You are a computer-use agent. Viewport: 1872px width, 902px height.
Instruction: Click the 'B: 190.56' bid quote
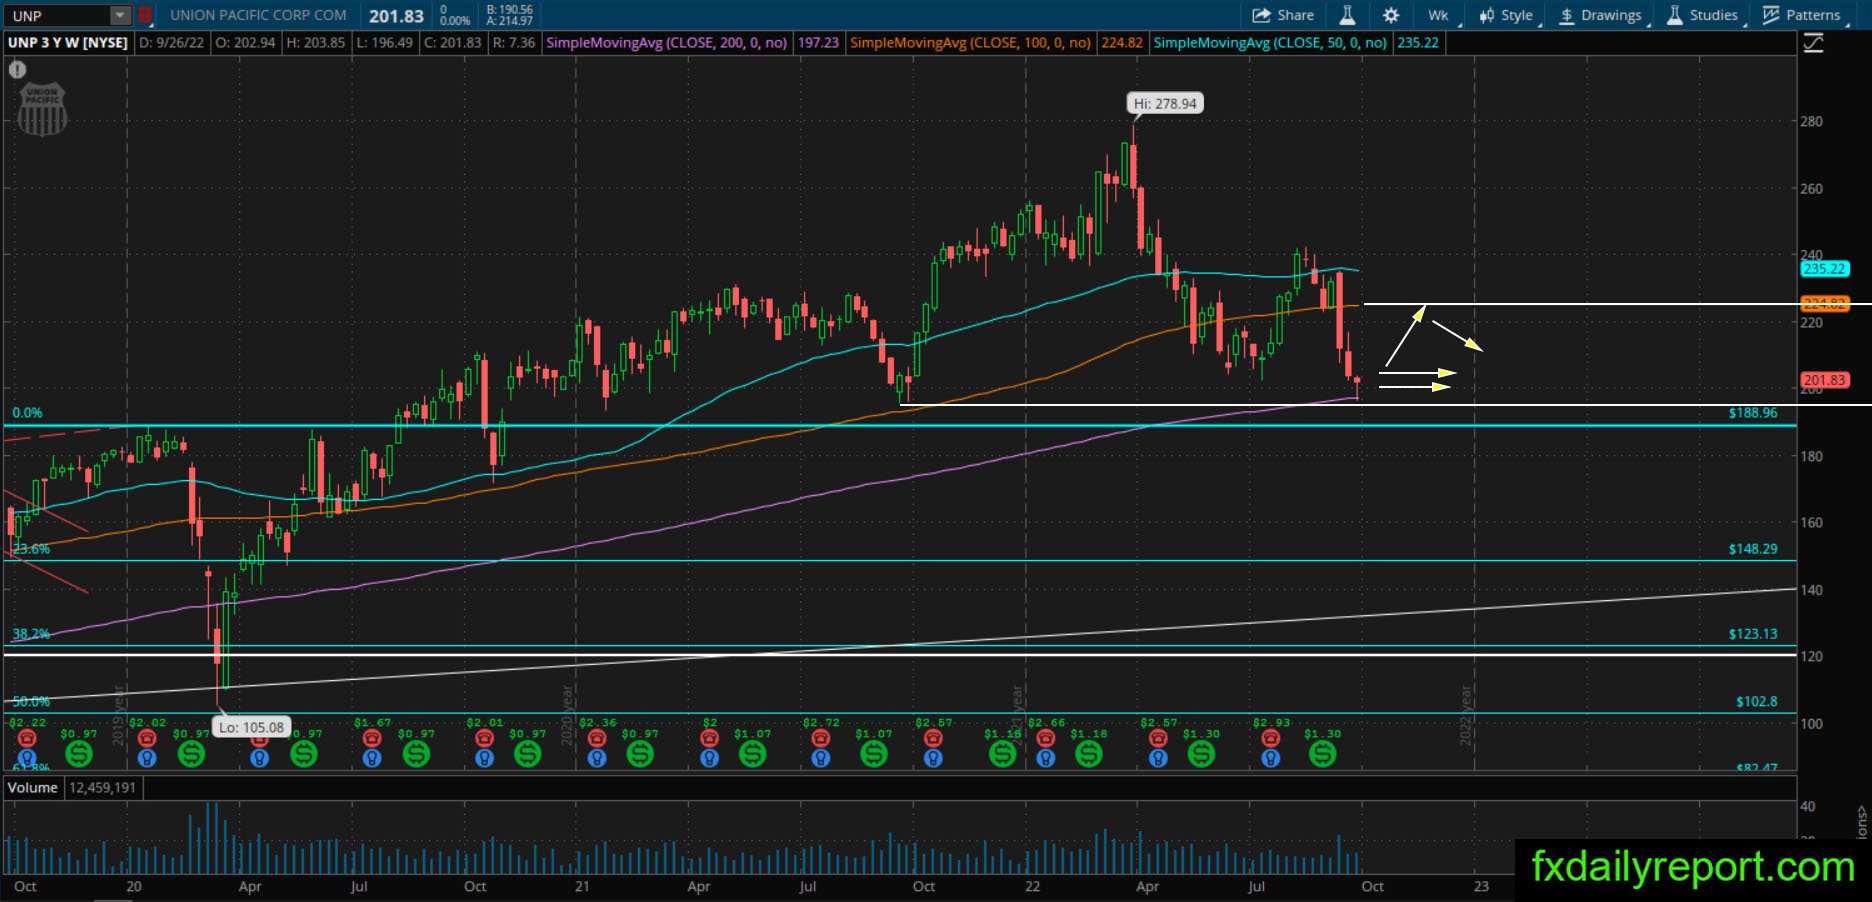pyautogui.click(x=510, y=9)
